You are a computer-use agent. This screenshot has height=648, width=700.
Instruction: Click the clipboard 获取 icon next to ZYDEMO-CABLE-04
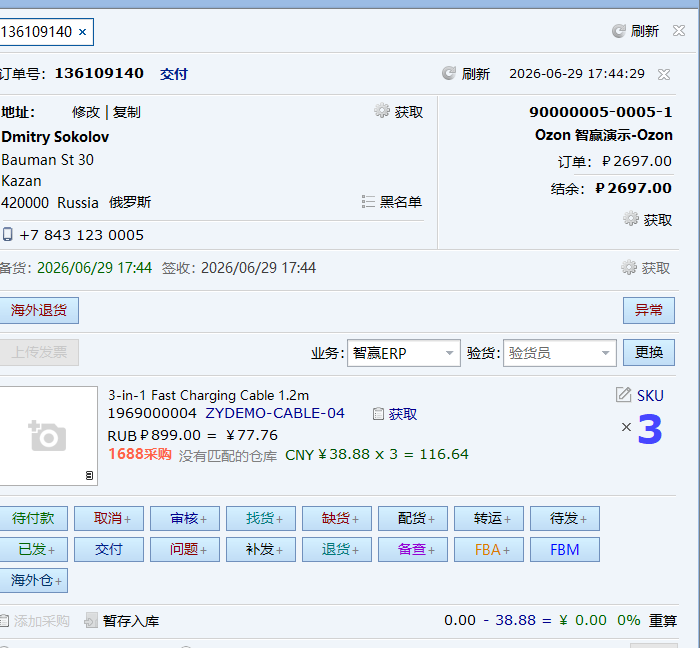(378, 414)
